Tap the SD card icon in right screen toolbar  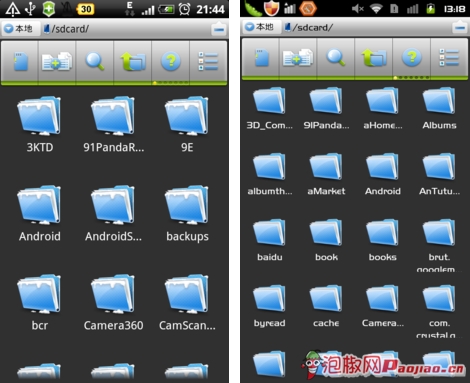(x=261, y=58)
